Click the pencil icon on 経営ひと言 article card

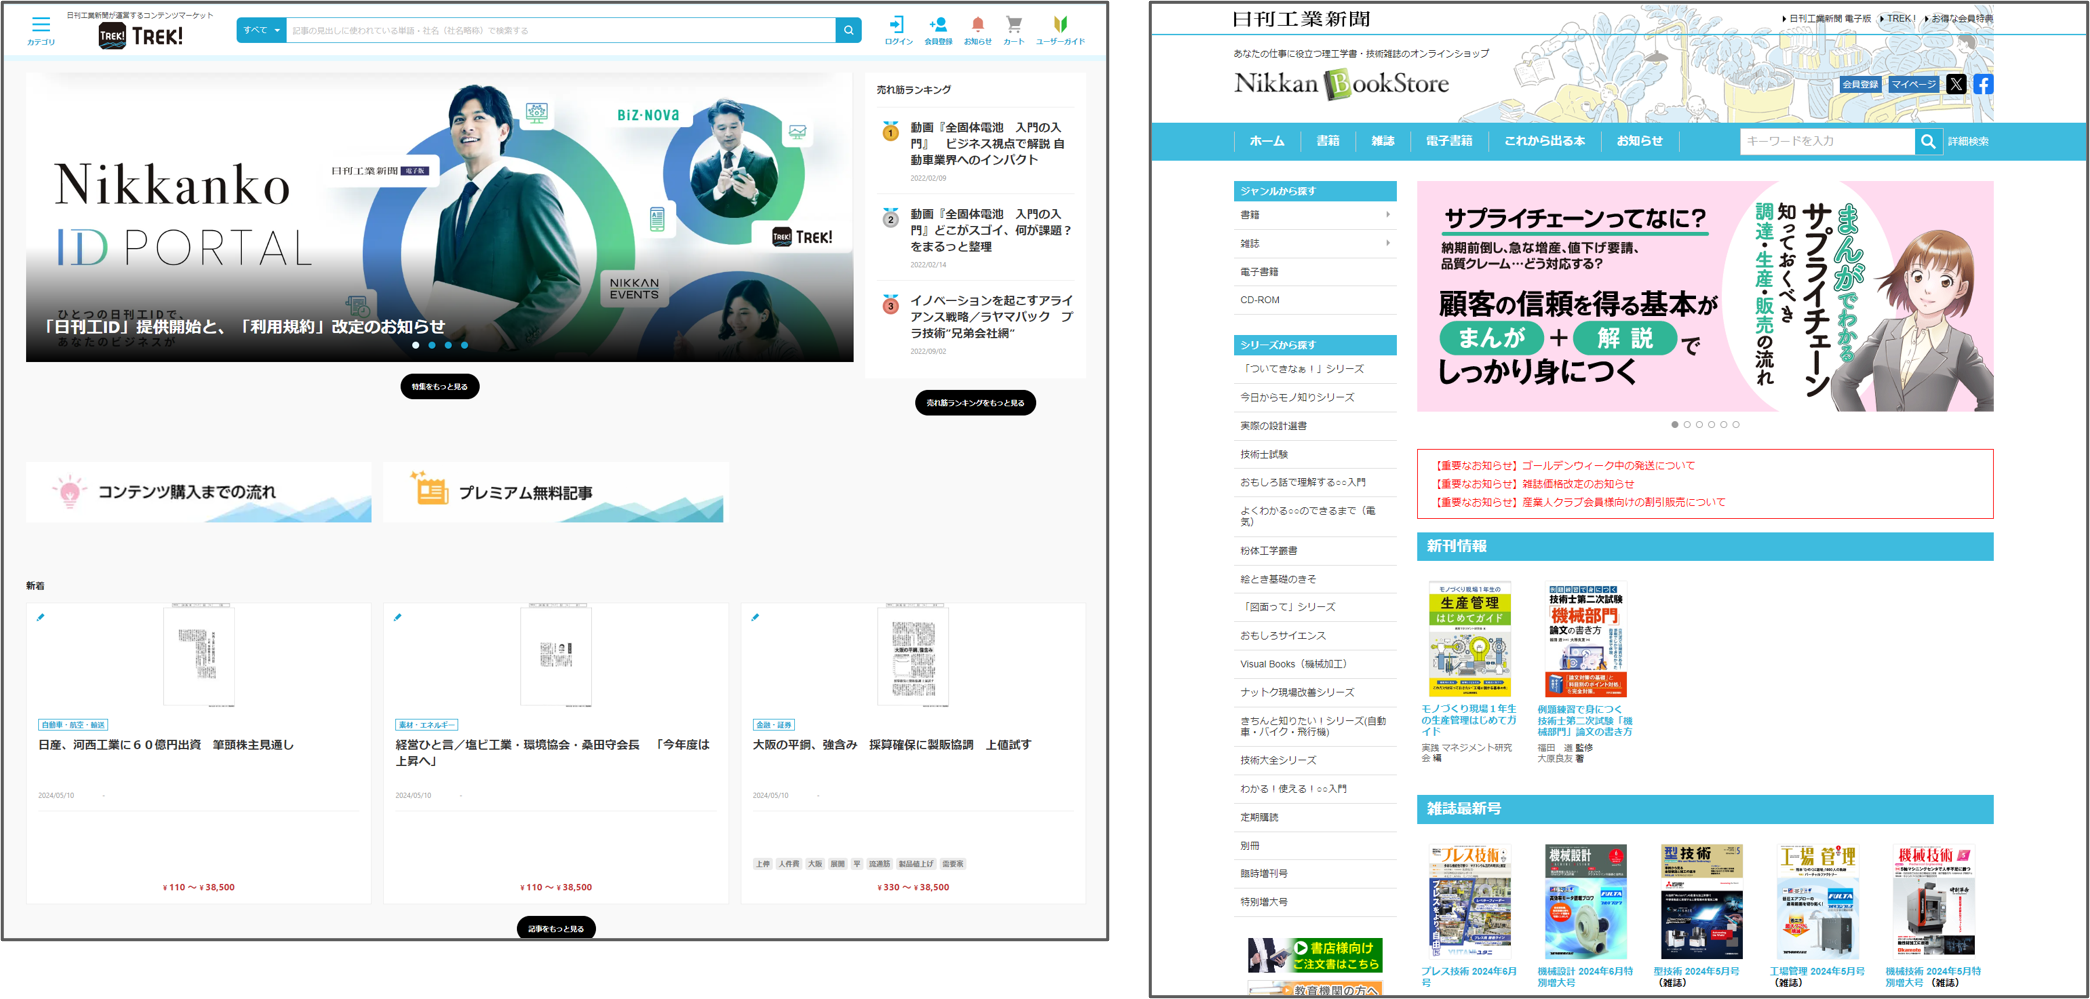(x=398, y=617)
